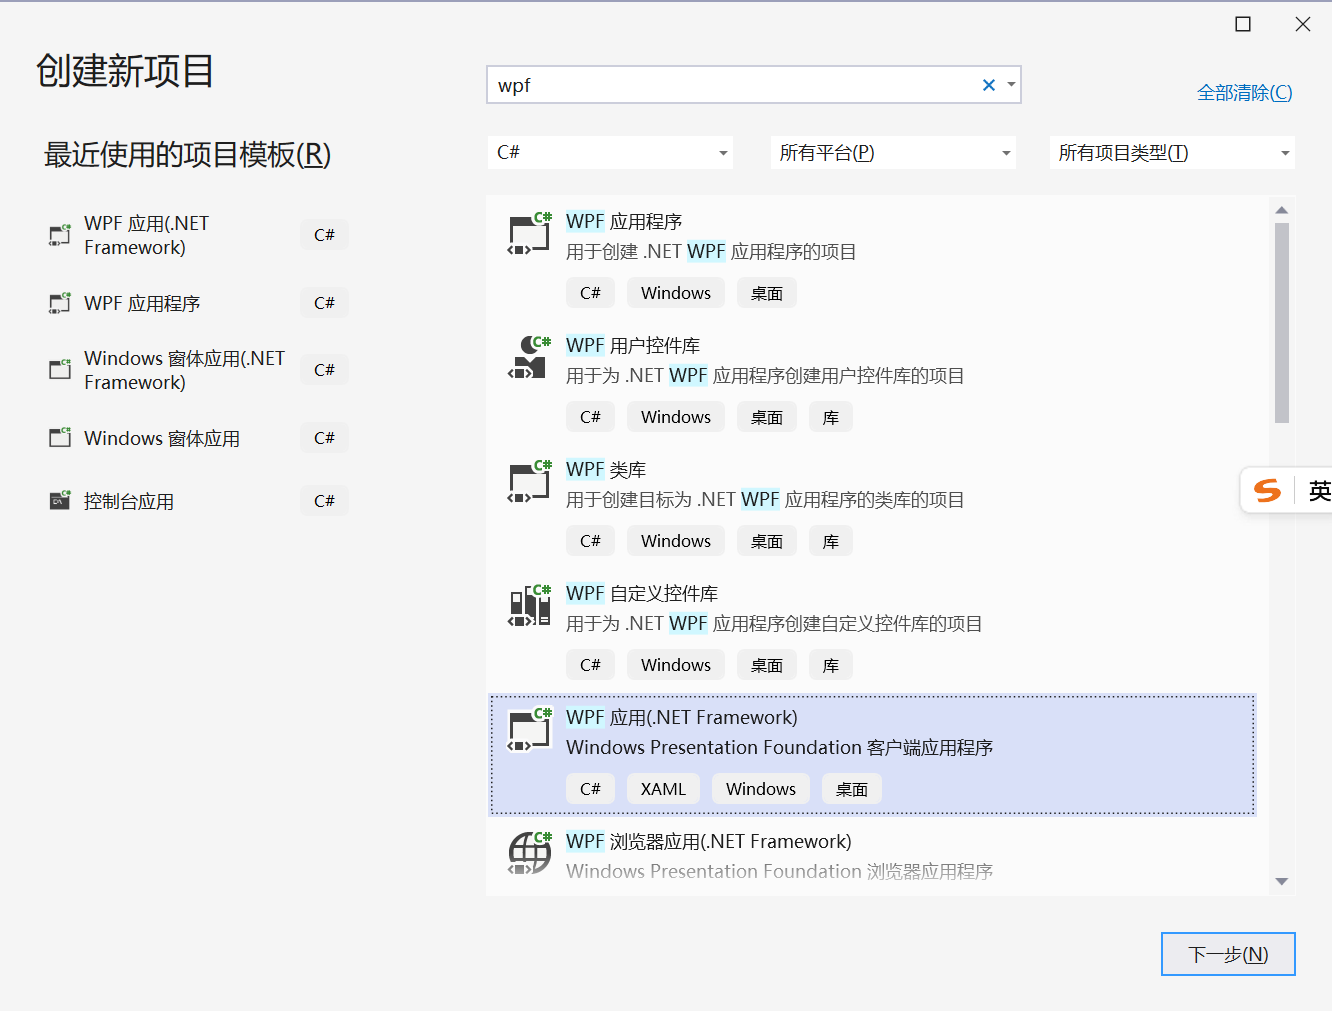Click the C# badge beside 控制台应用

[324, 501]
